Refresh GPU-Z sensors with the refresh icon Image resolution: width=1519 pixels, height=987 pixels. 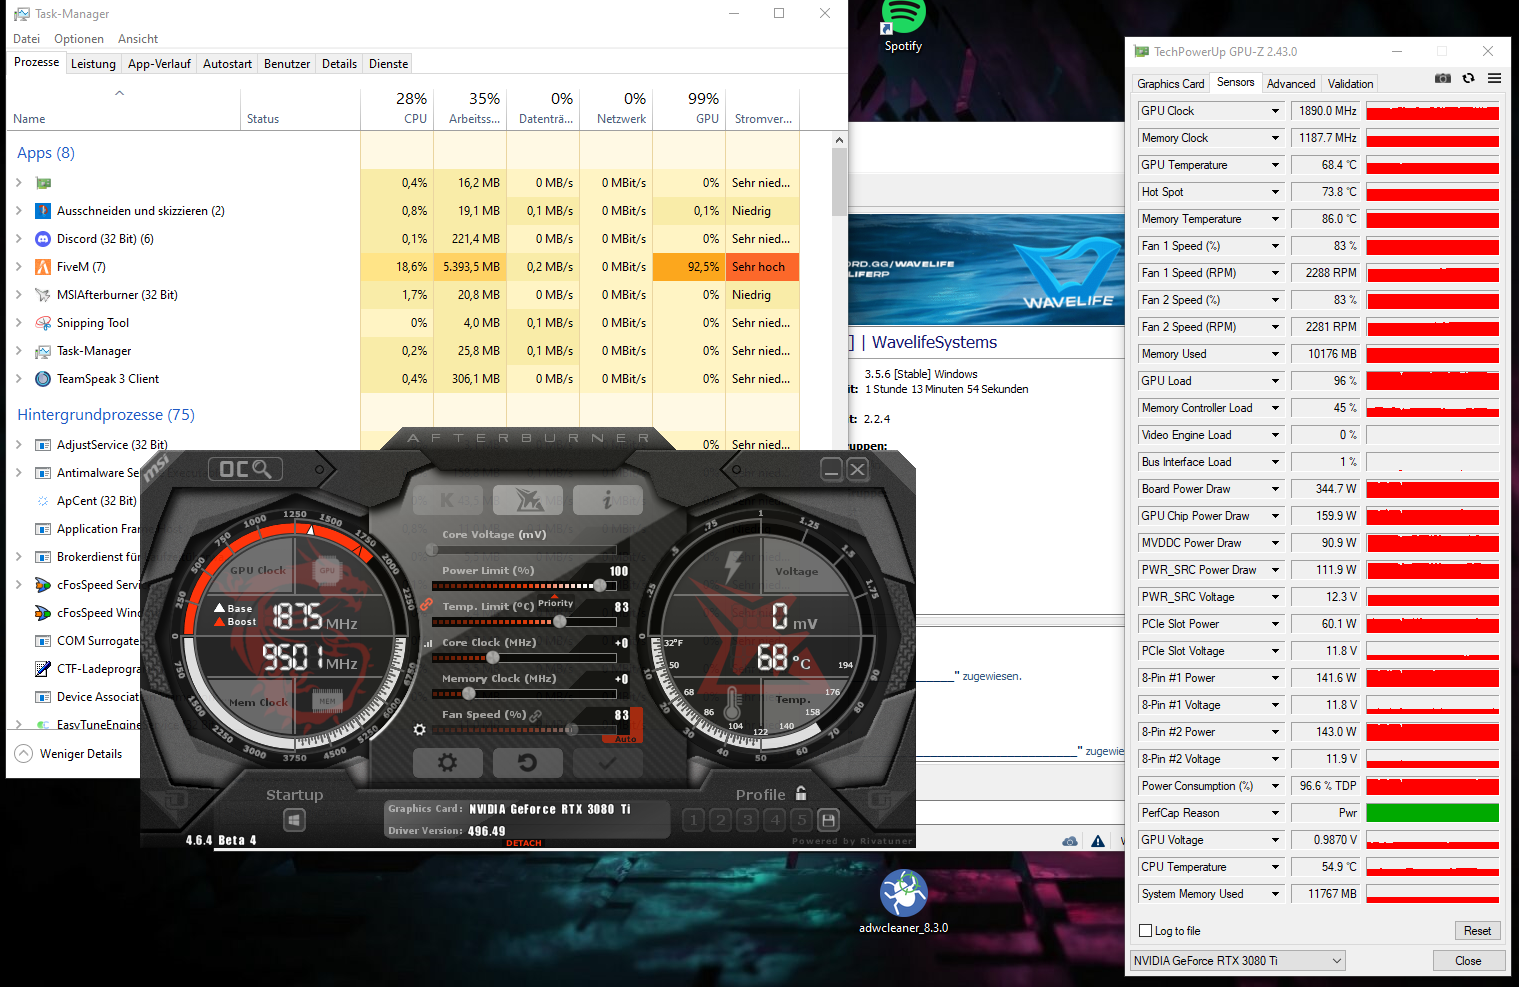tap(1468, 78)
